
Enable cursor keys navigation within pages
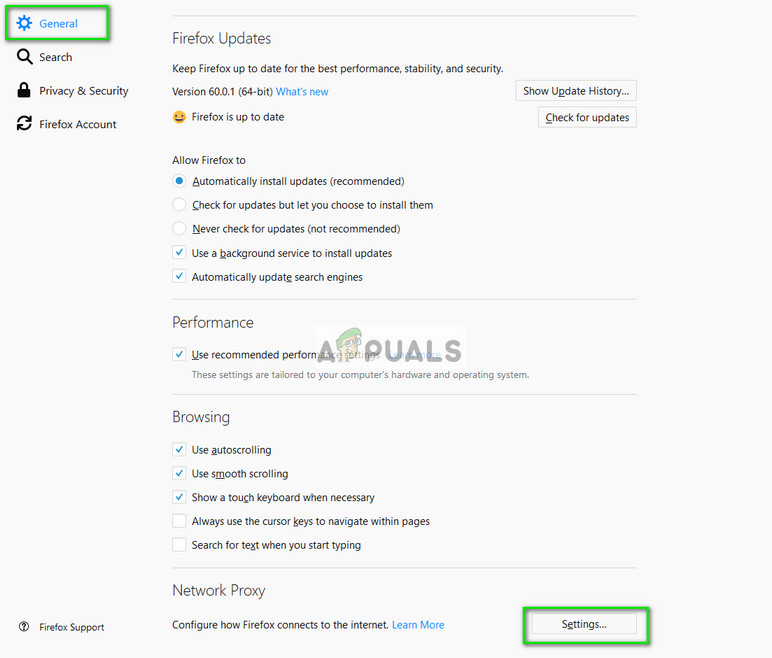click(x=179, y=521)
